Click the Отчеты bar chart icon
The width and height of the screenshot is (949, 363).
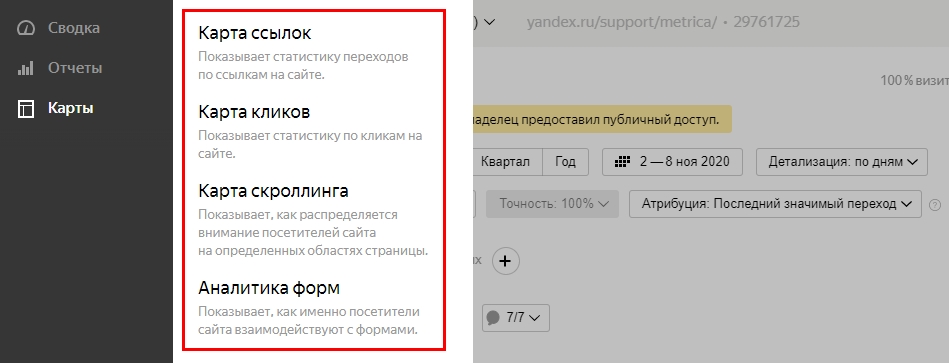tap(25, 68)
